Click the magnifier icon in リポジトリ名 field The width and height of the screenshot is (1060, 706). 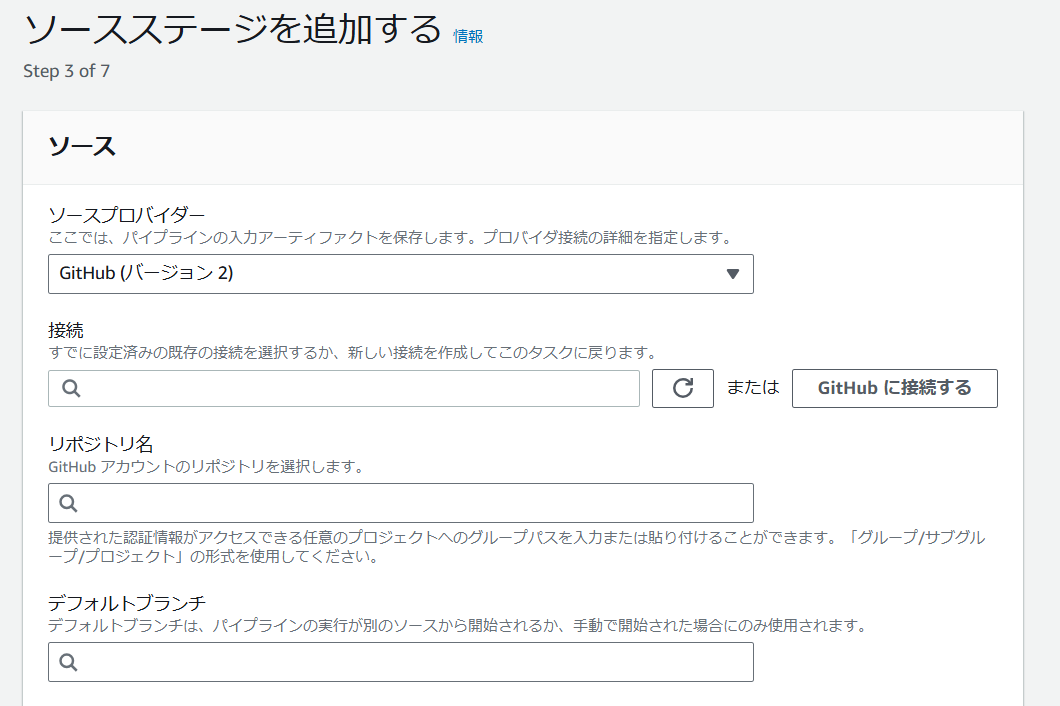click(68, 503)
